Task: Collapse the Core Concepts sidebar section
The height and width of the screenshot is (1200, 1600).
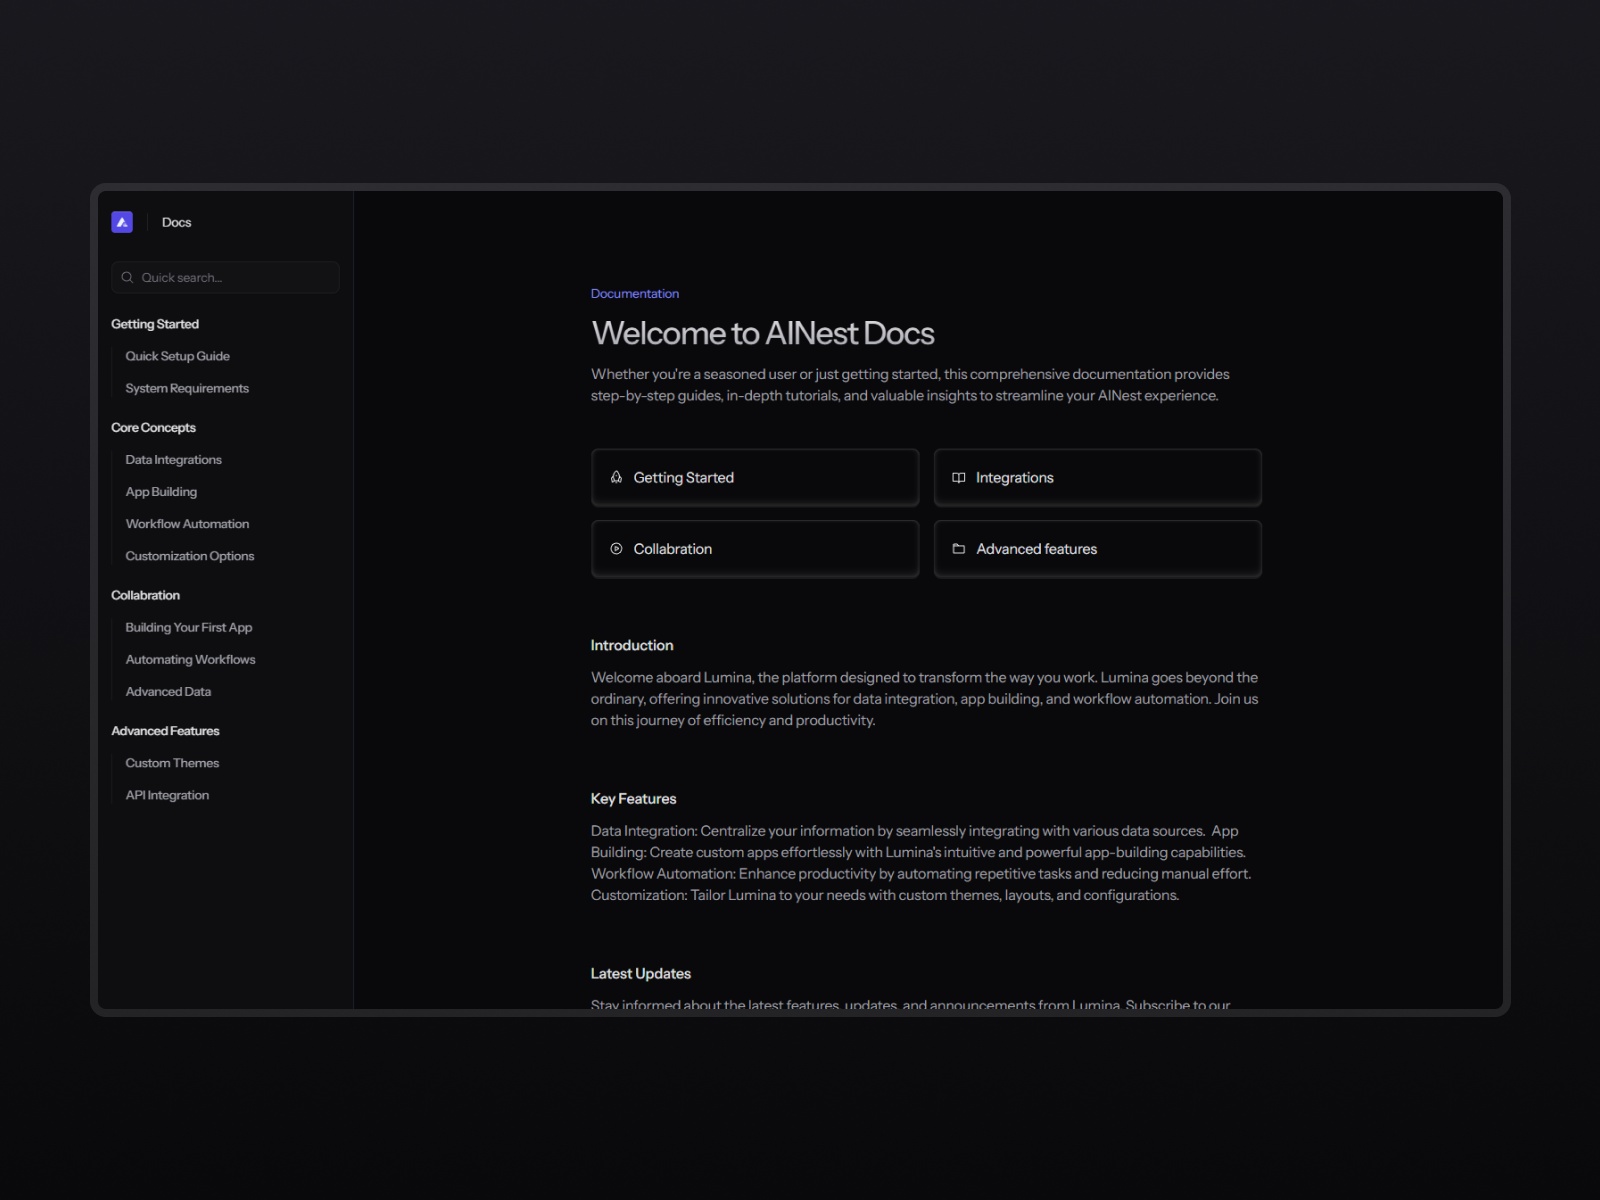Action: [153, 427]
